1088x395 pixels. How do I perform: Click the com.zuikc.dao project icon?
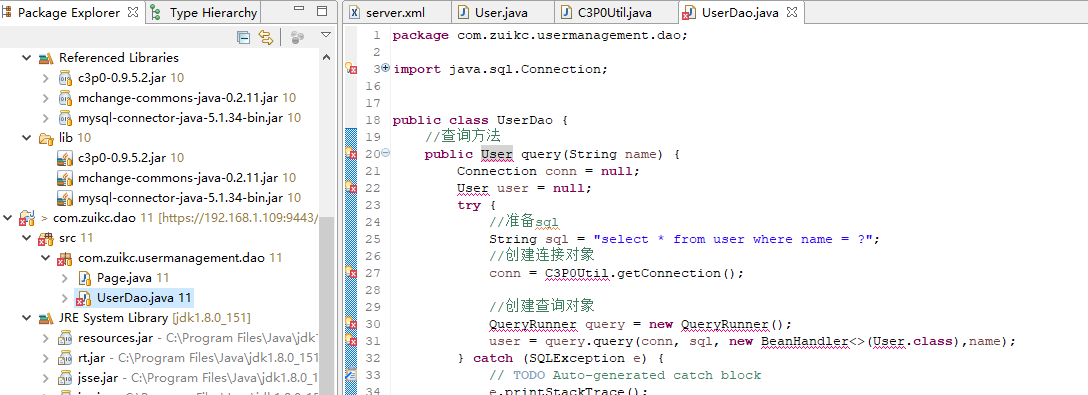pos(26,218)
